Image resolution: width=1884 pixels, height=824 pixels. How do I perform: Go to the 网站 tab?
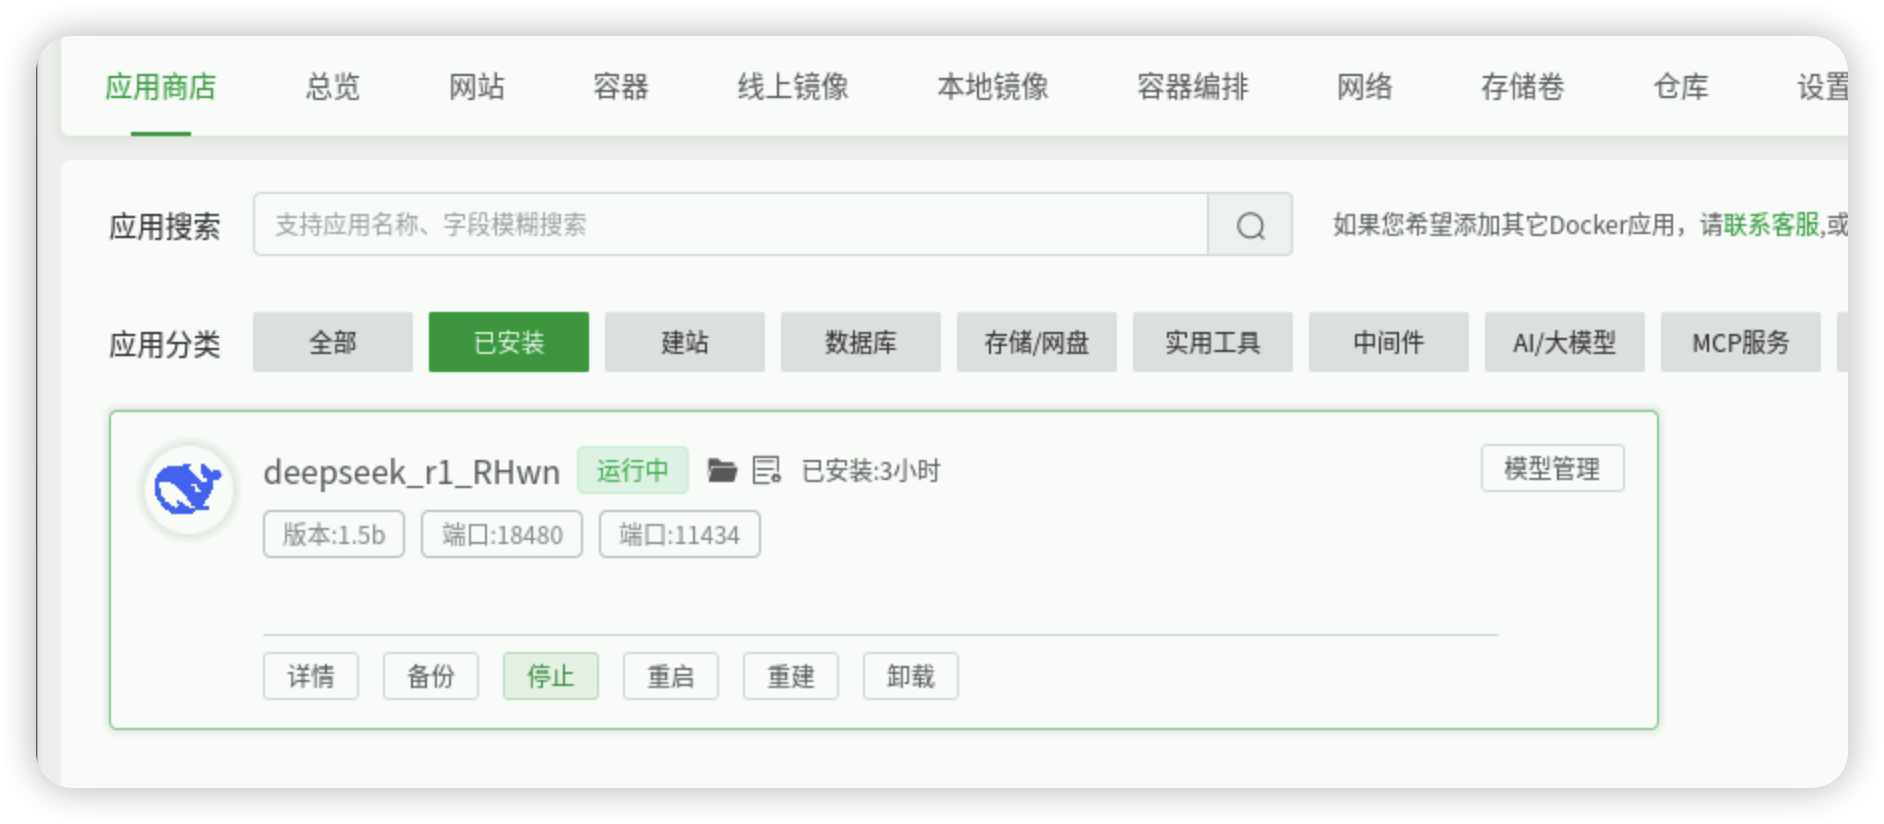(476, 88)
